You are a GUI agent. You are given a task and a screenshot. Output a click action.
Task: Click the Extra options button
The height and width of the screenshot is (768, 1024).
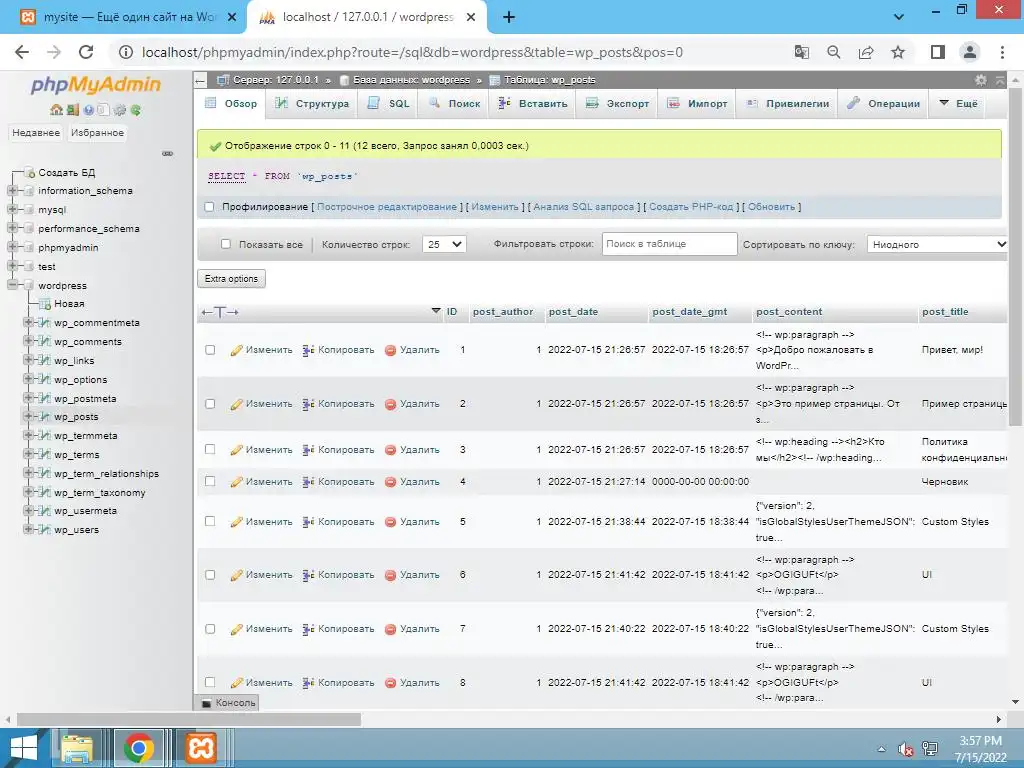[231, 279]
